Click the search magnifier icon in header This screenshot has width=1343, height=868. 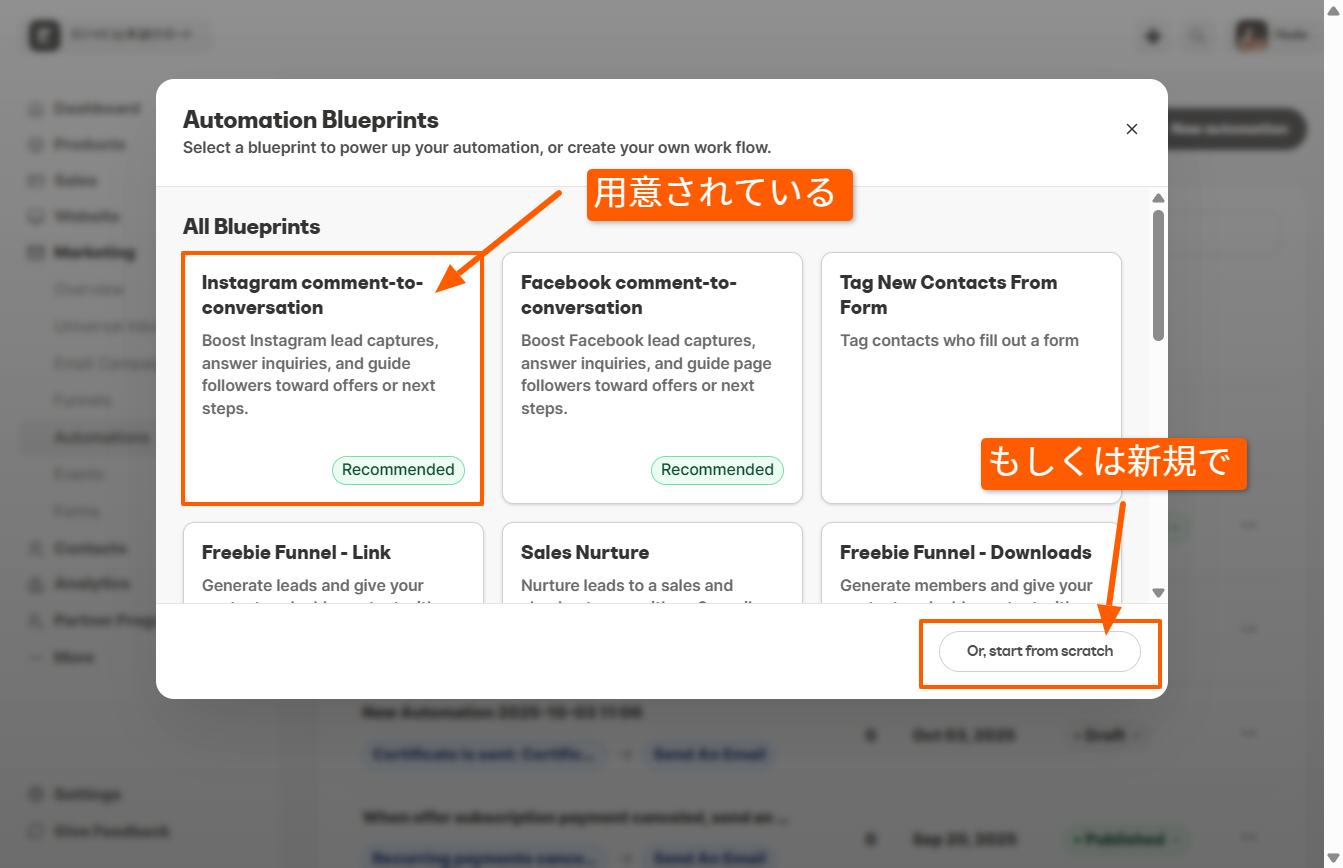pos(1197,36)
